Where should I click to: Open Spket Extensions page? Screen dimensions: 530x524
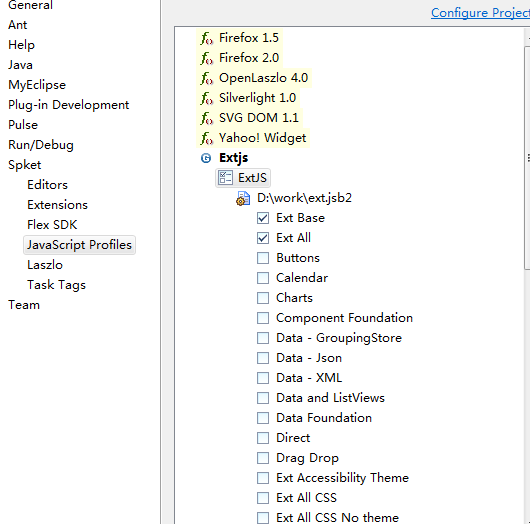57,205
